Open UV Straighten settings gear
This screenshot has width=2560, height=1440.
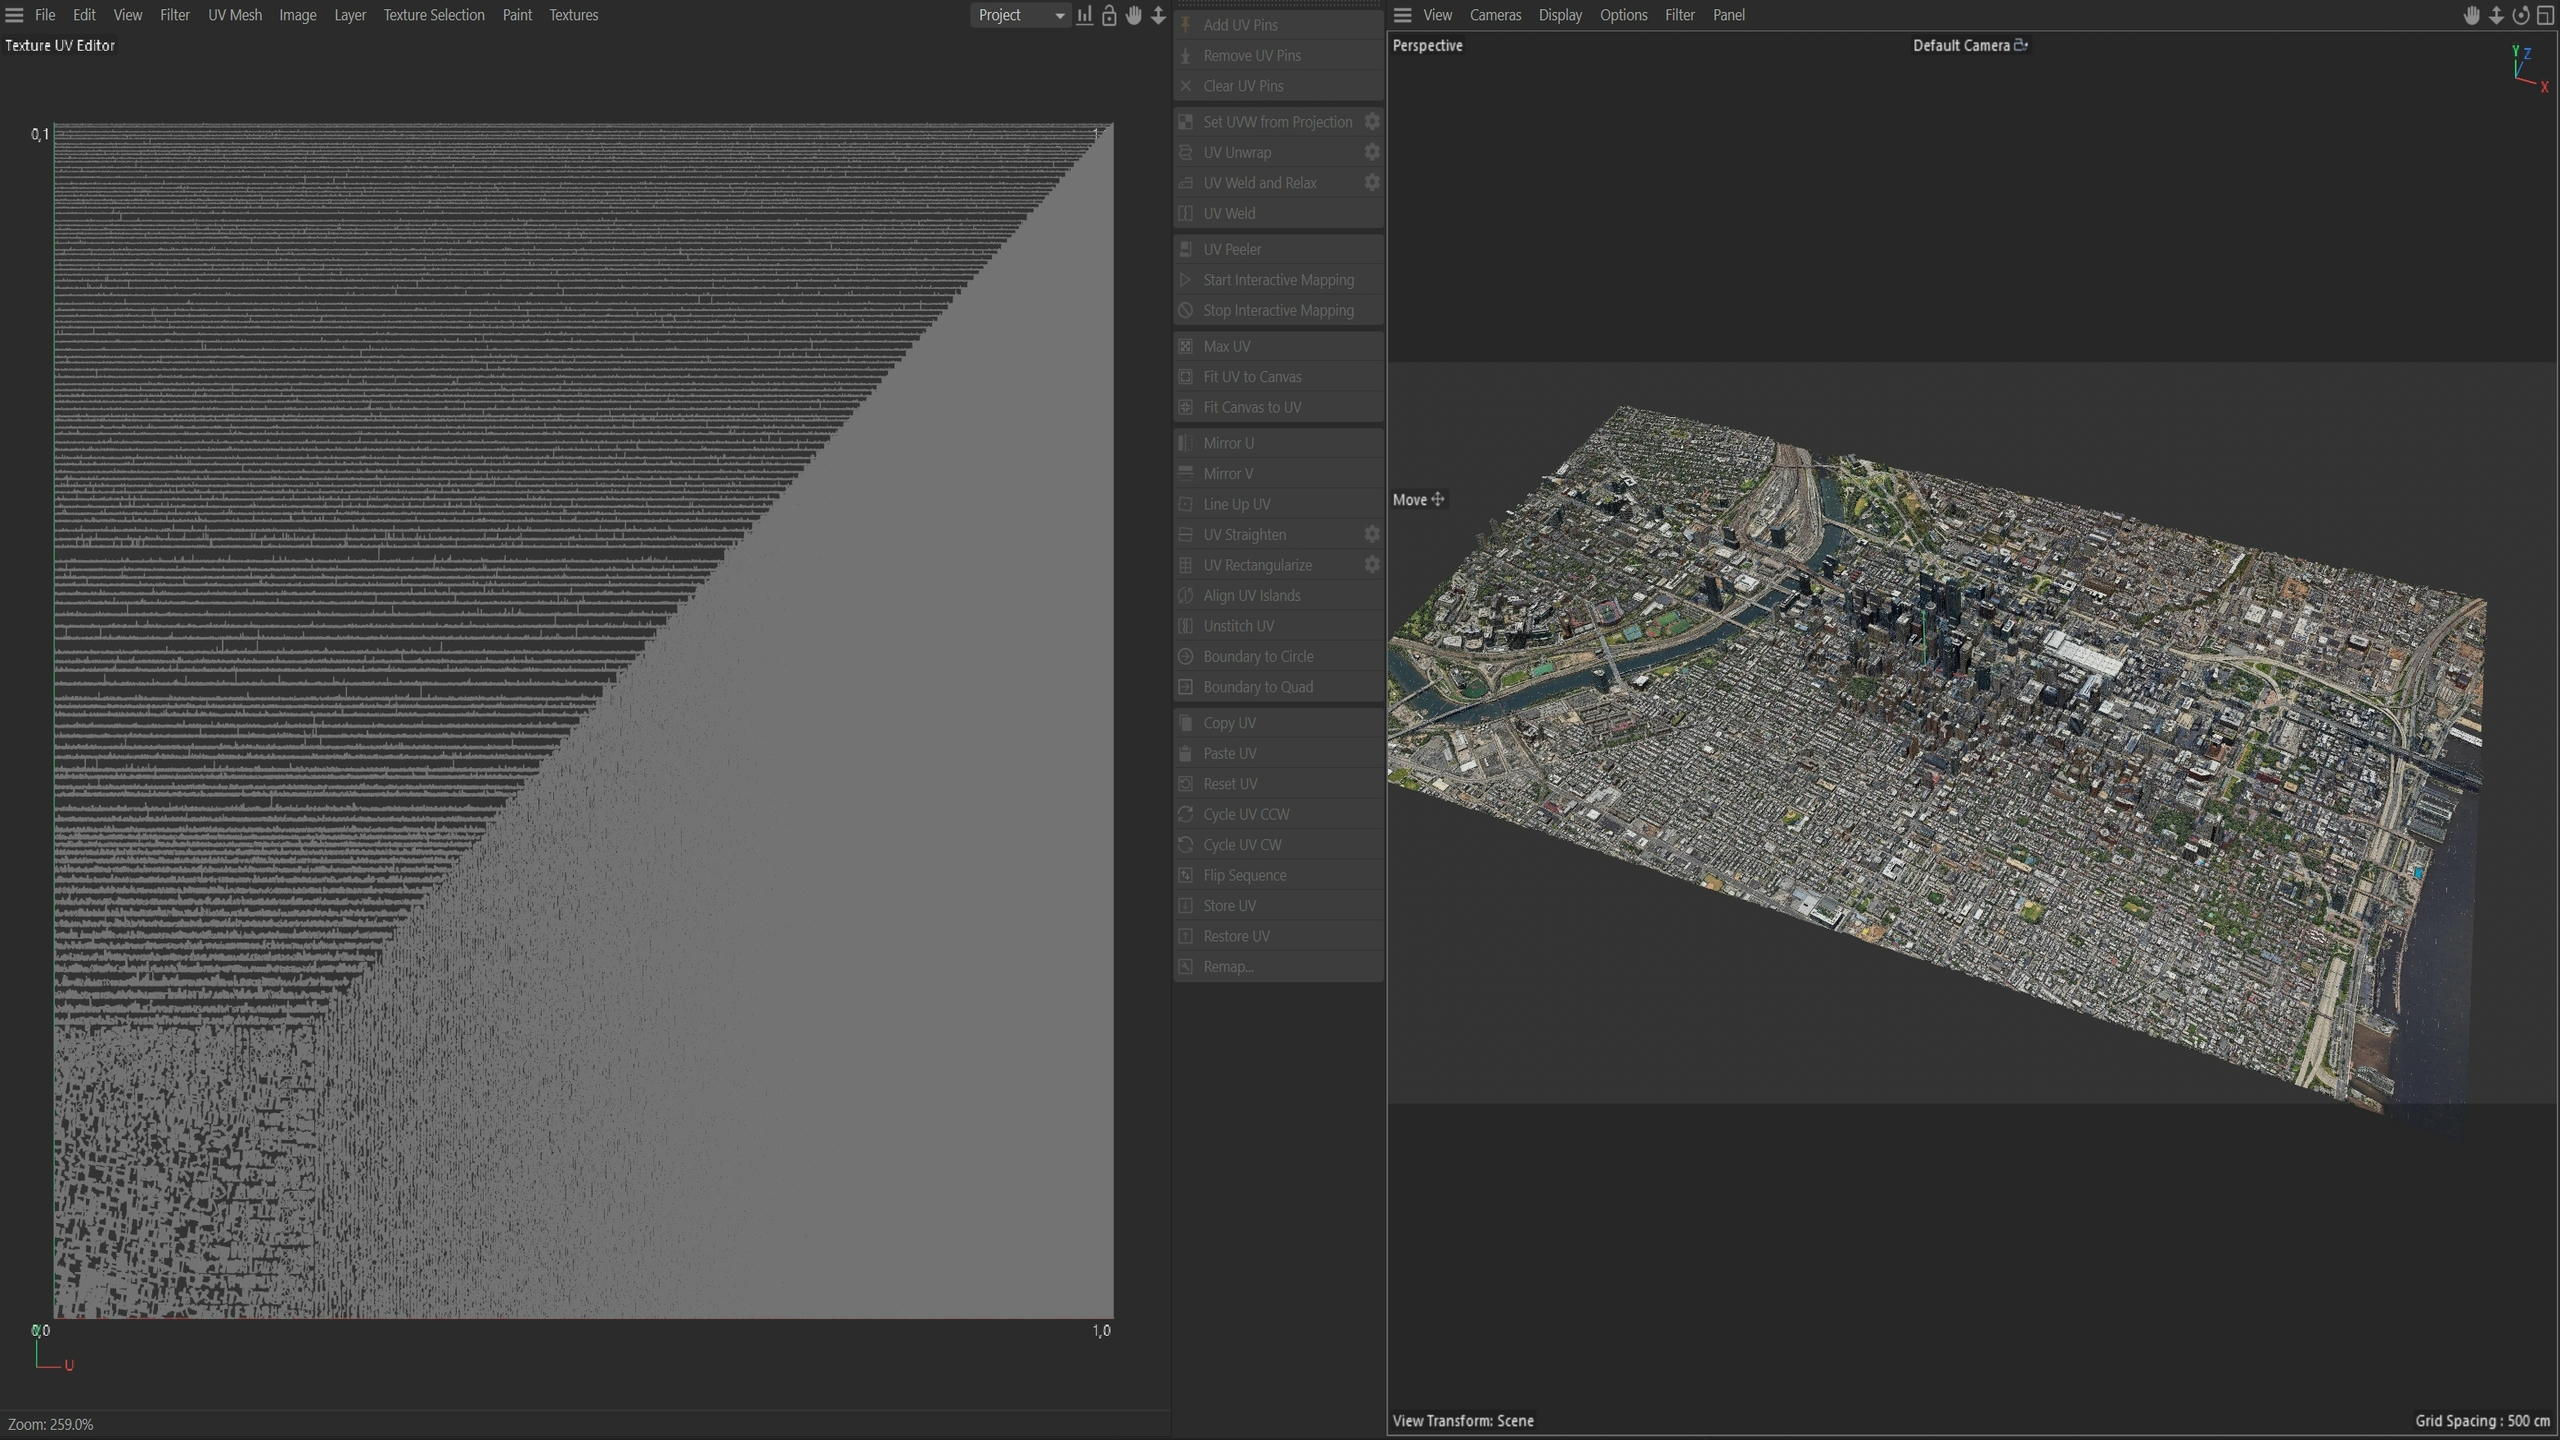pos(1372,535)
